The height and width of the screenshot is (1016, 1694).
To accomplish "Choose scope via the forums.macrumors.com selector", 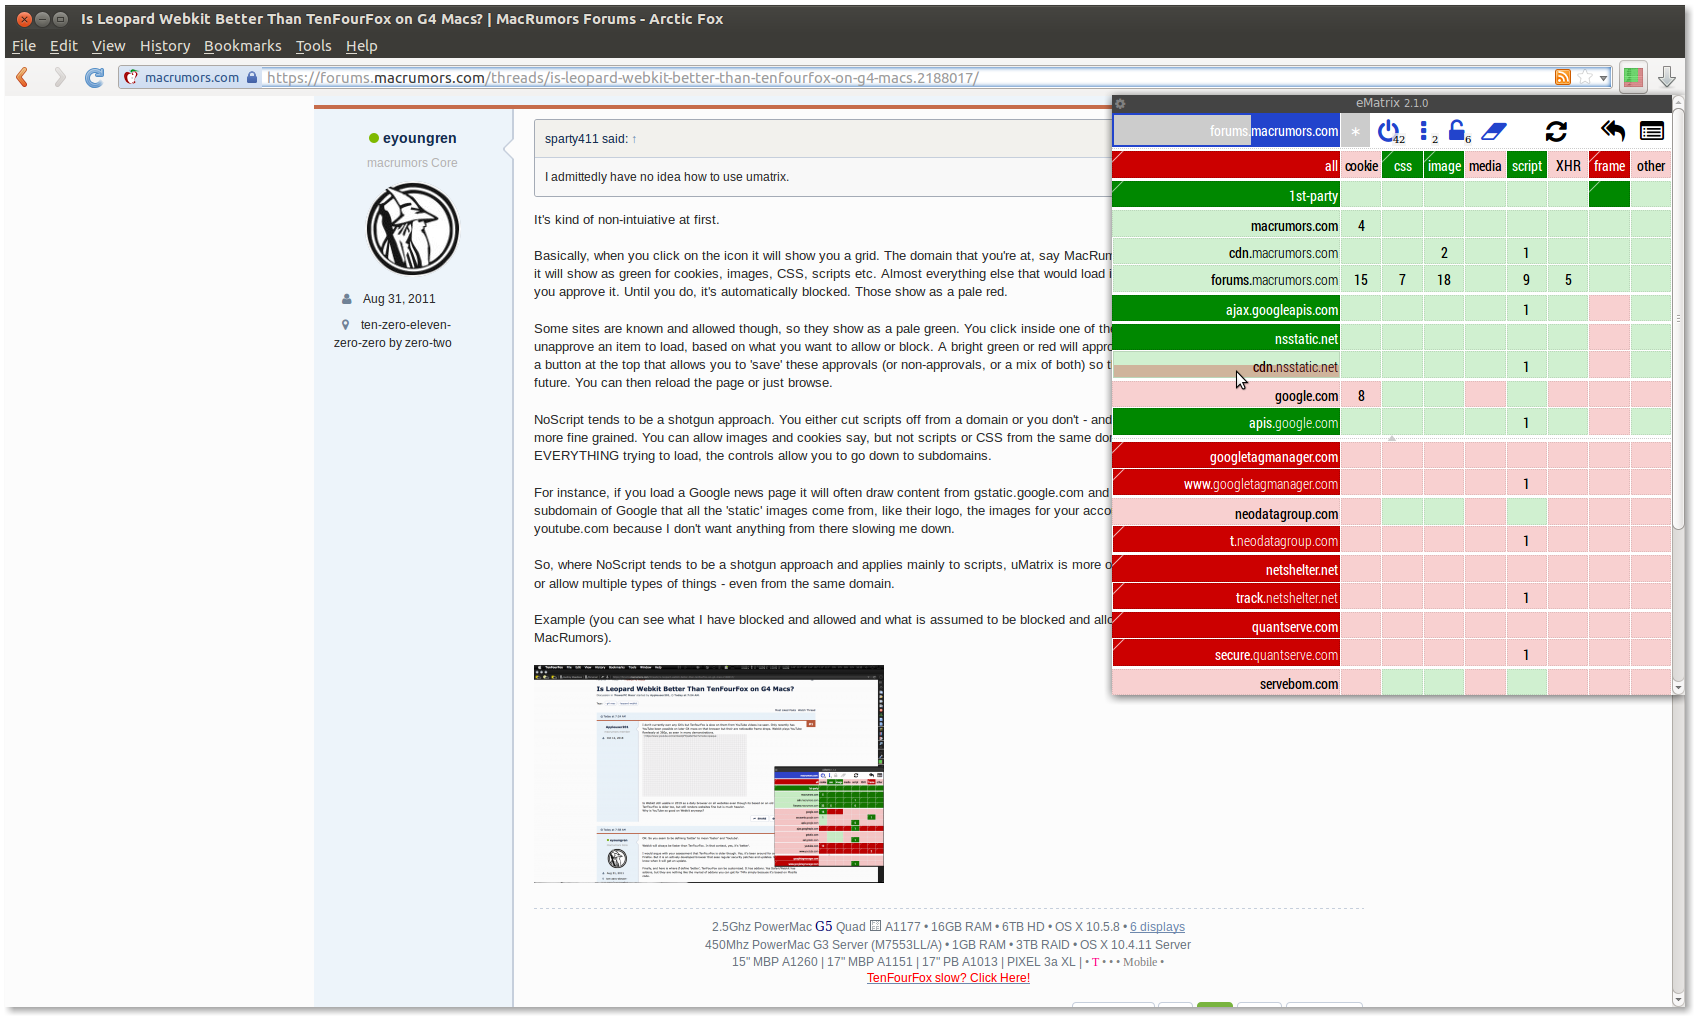I will point(1226,131).
